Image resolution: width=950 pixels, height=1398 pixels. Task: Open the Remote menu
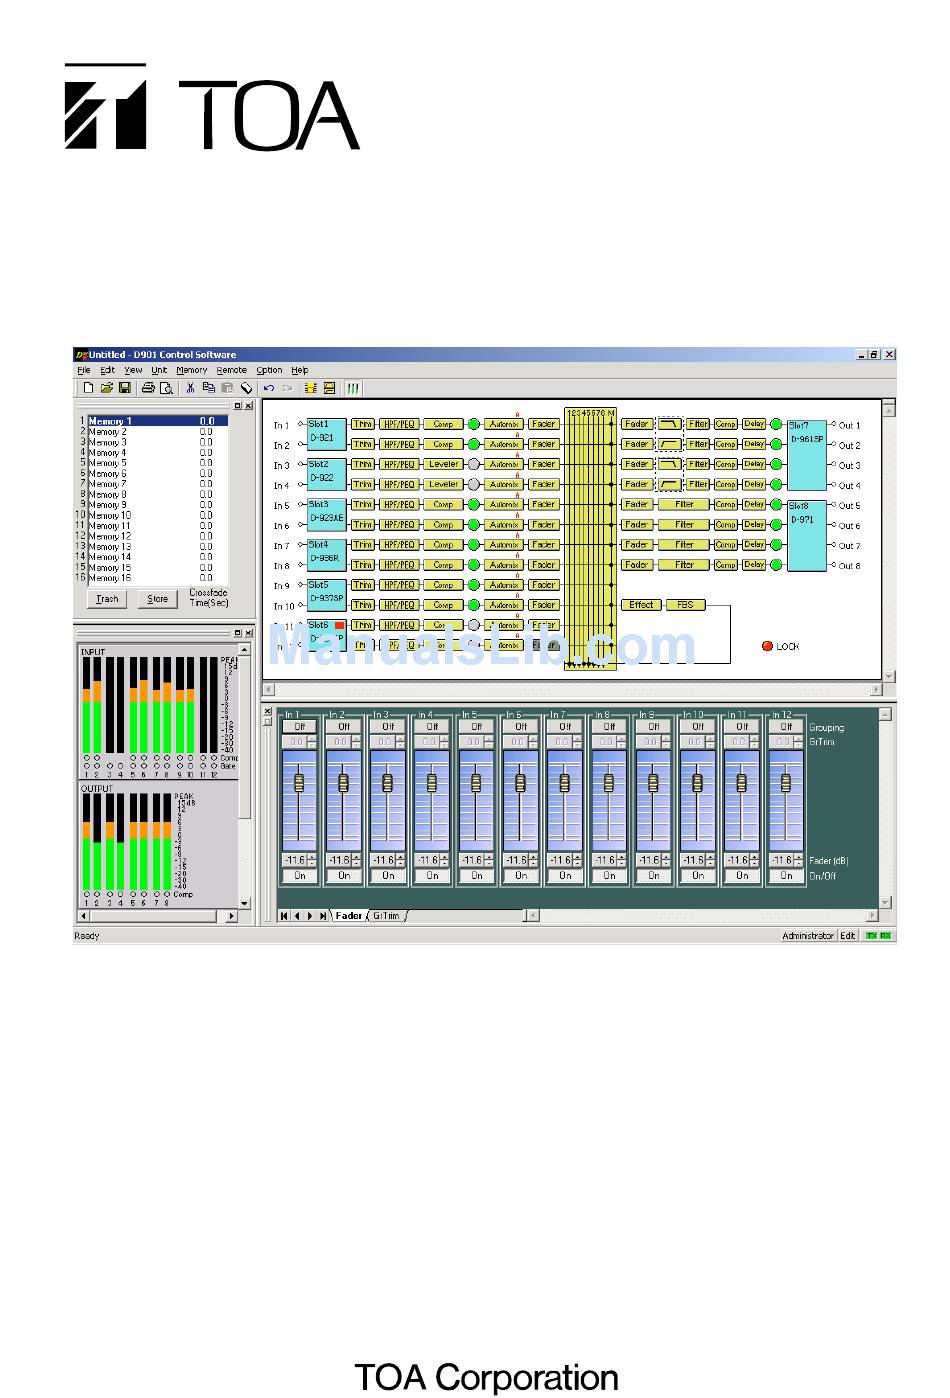(232, 370)
